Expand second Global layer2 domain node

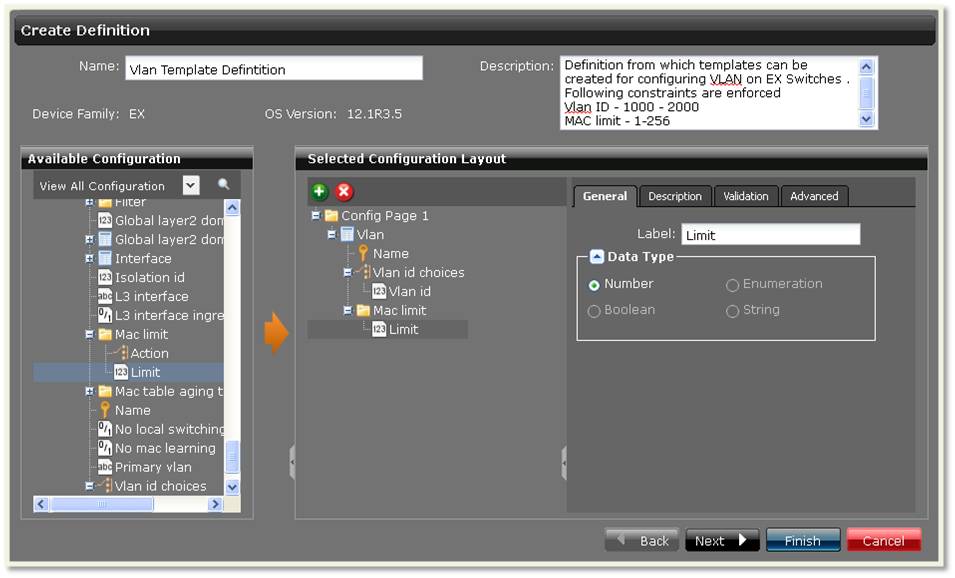(90, 239)
